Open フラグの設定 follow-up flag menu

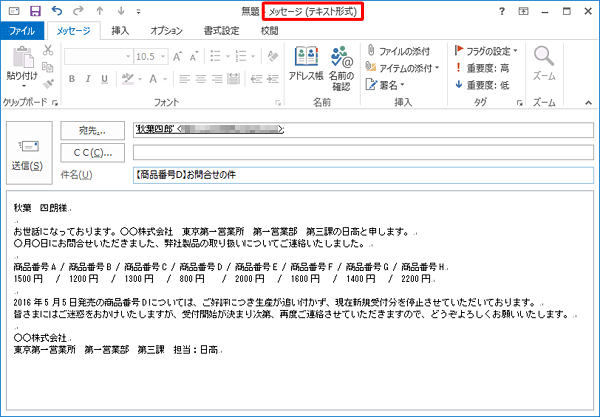(486, 51)
